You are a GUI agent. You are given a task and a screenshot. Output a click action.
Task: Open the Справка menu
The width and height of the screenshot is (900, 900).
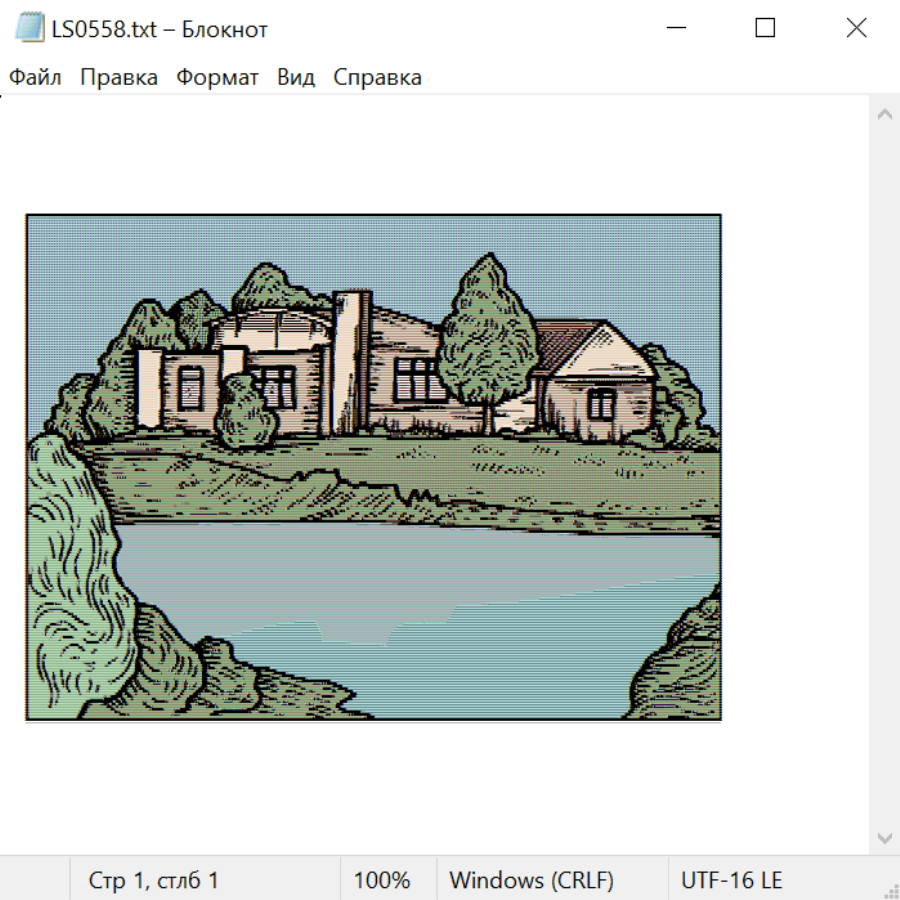click(377, 77)
